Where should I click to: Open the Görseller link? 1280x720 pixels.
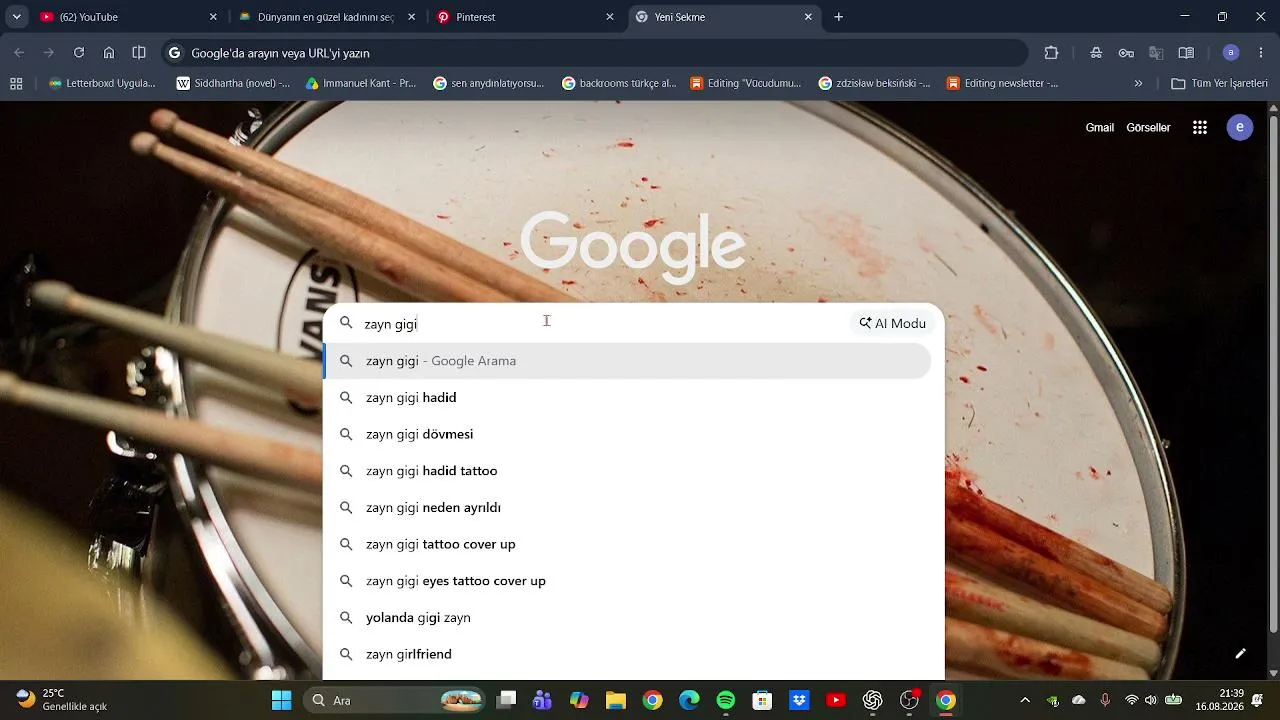1148,127
